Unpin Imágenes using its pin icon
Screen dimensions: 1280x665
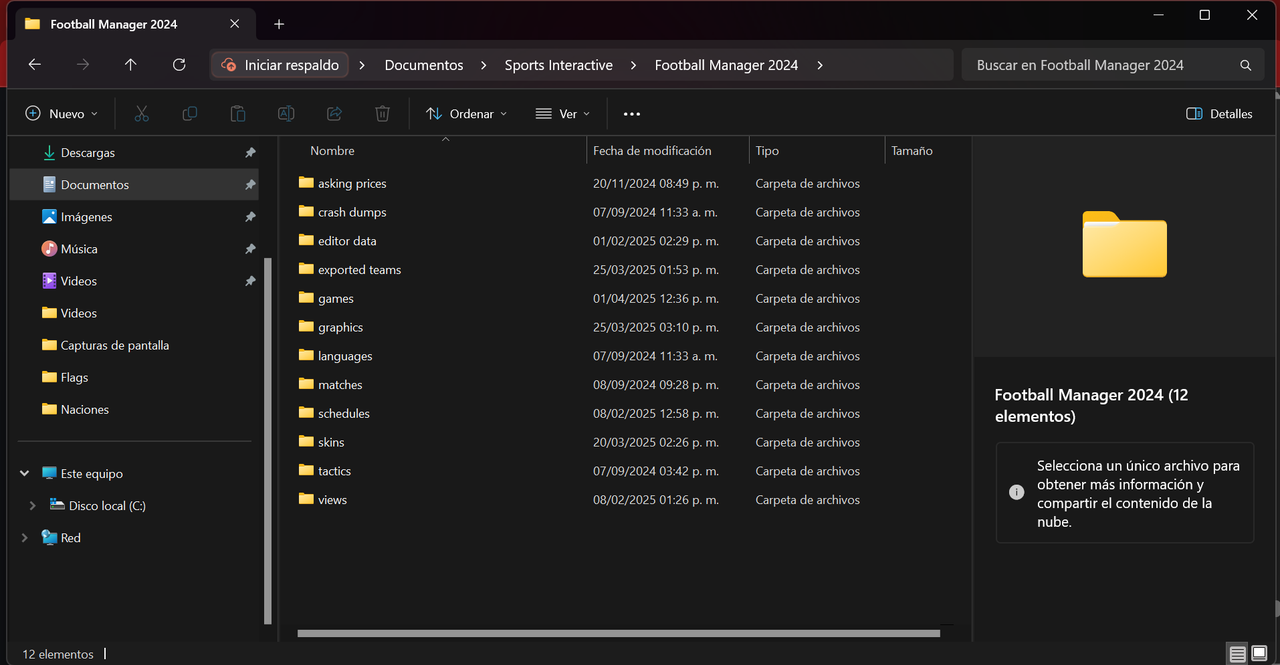tap(250, 217)
